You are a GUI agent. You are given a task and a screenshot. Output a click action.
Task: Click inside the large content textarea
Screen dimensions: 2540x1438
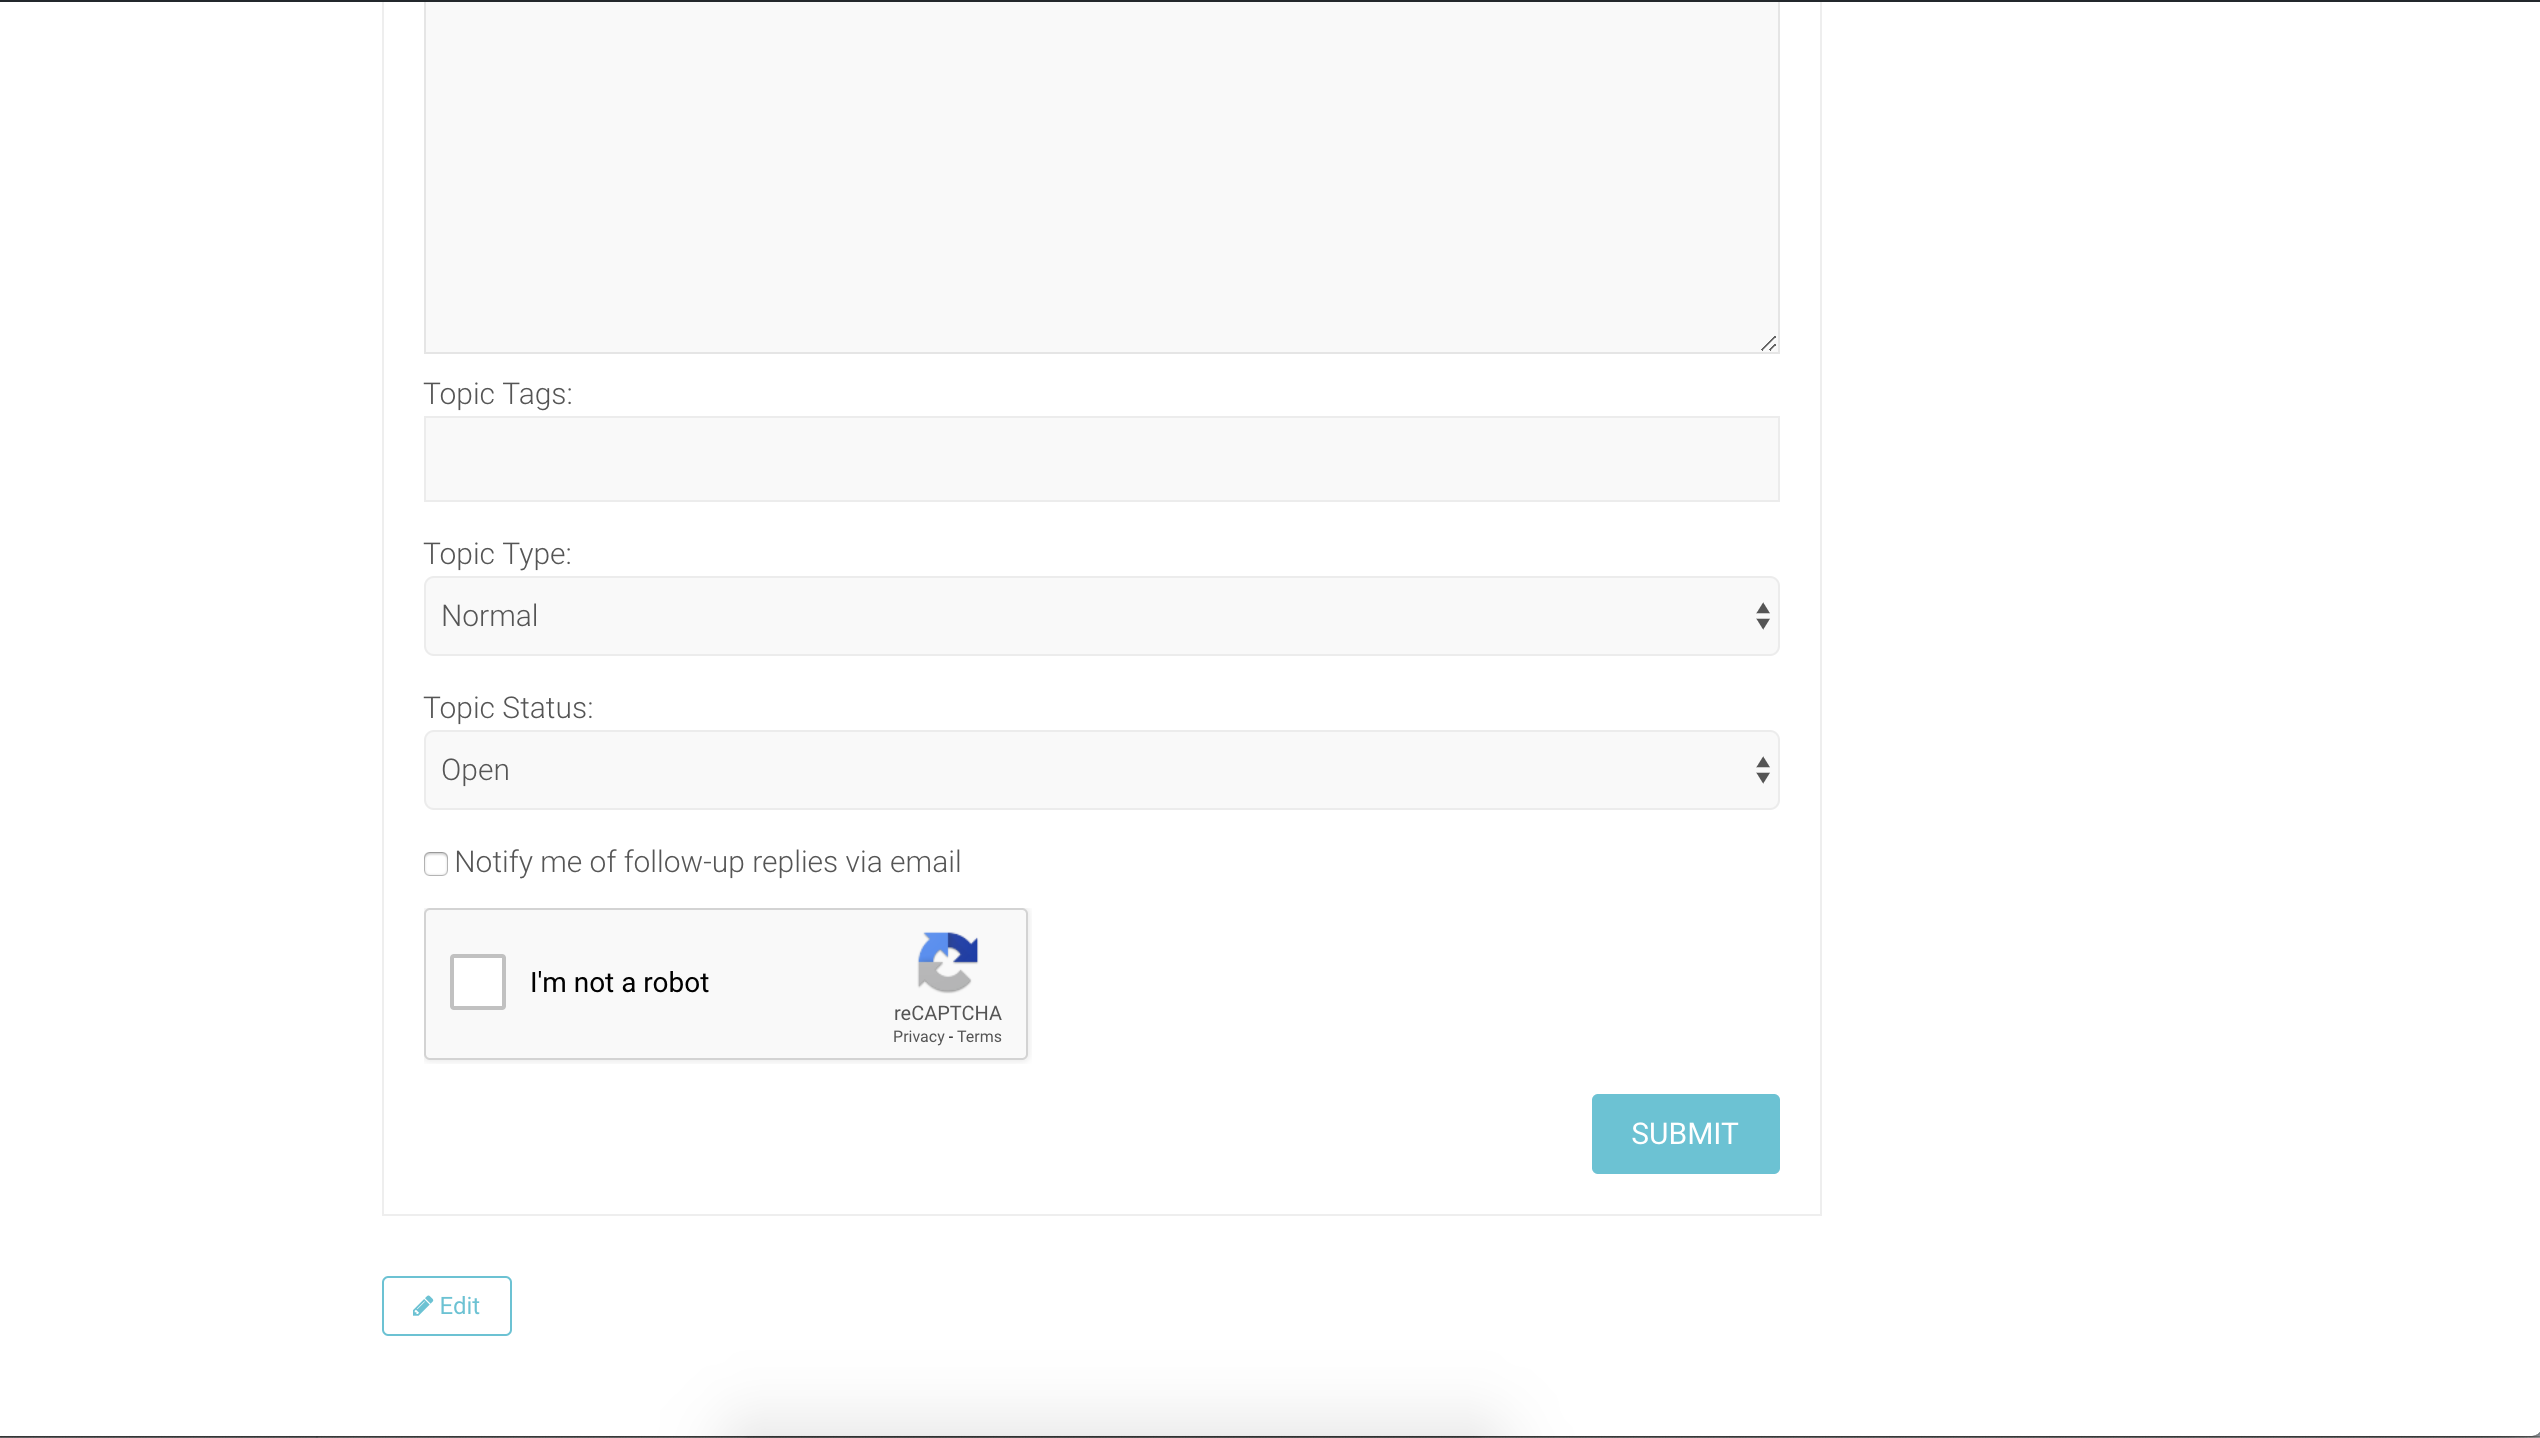tap(1100, 176)
